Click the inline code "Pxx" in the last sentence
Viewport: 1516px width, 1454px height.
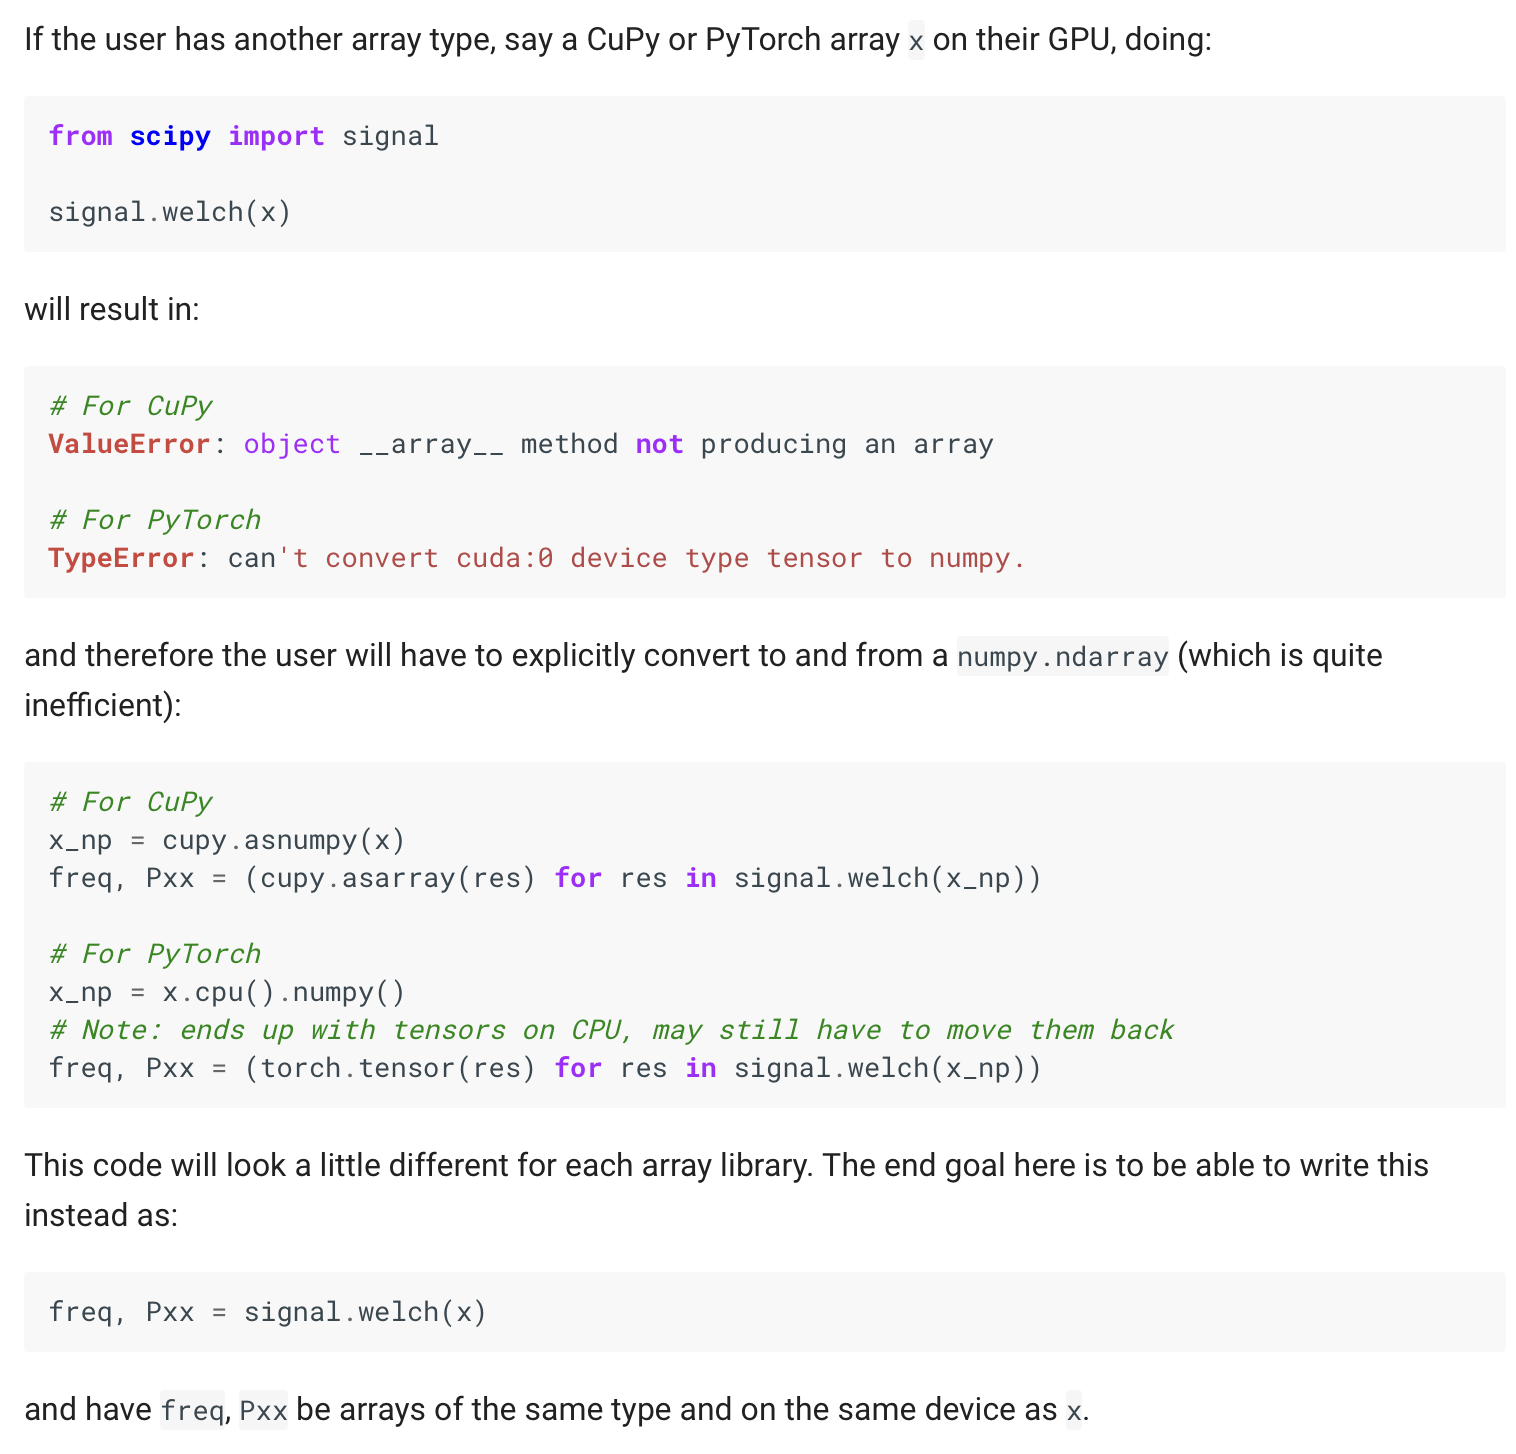(x=264, y=1411)
